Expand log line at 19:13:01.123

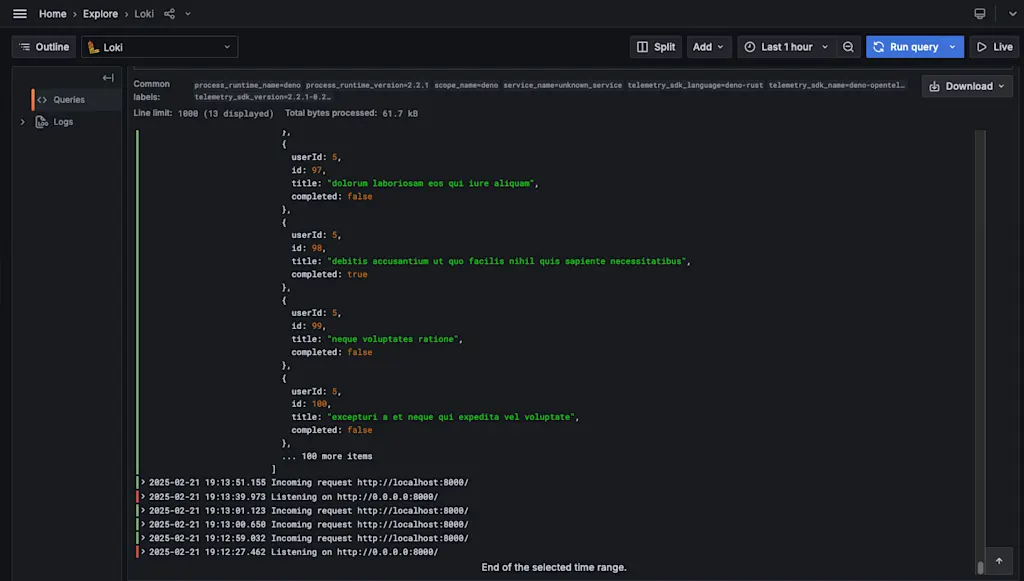point(143,510)
